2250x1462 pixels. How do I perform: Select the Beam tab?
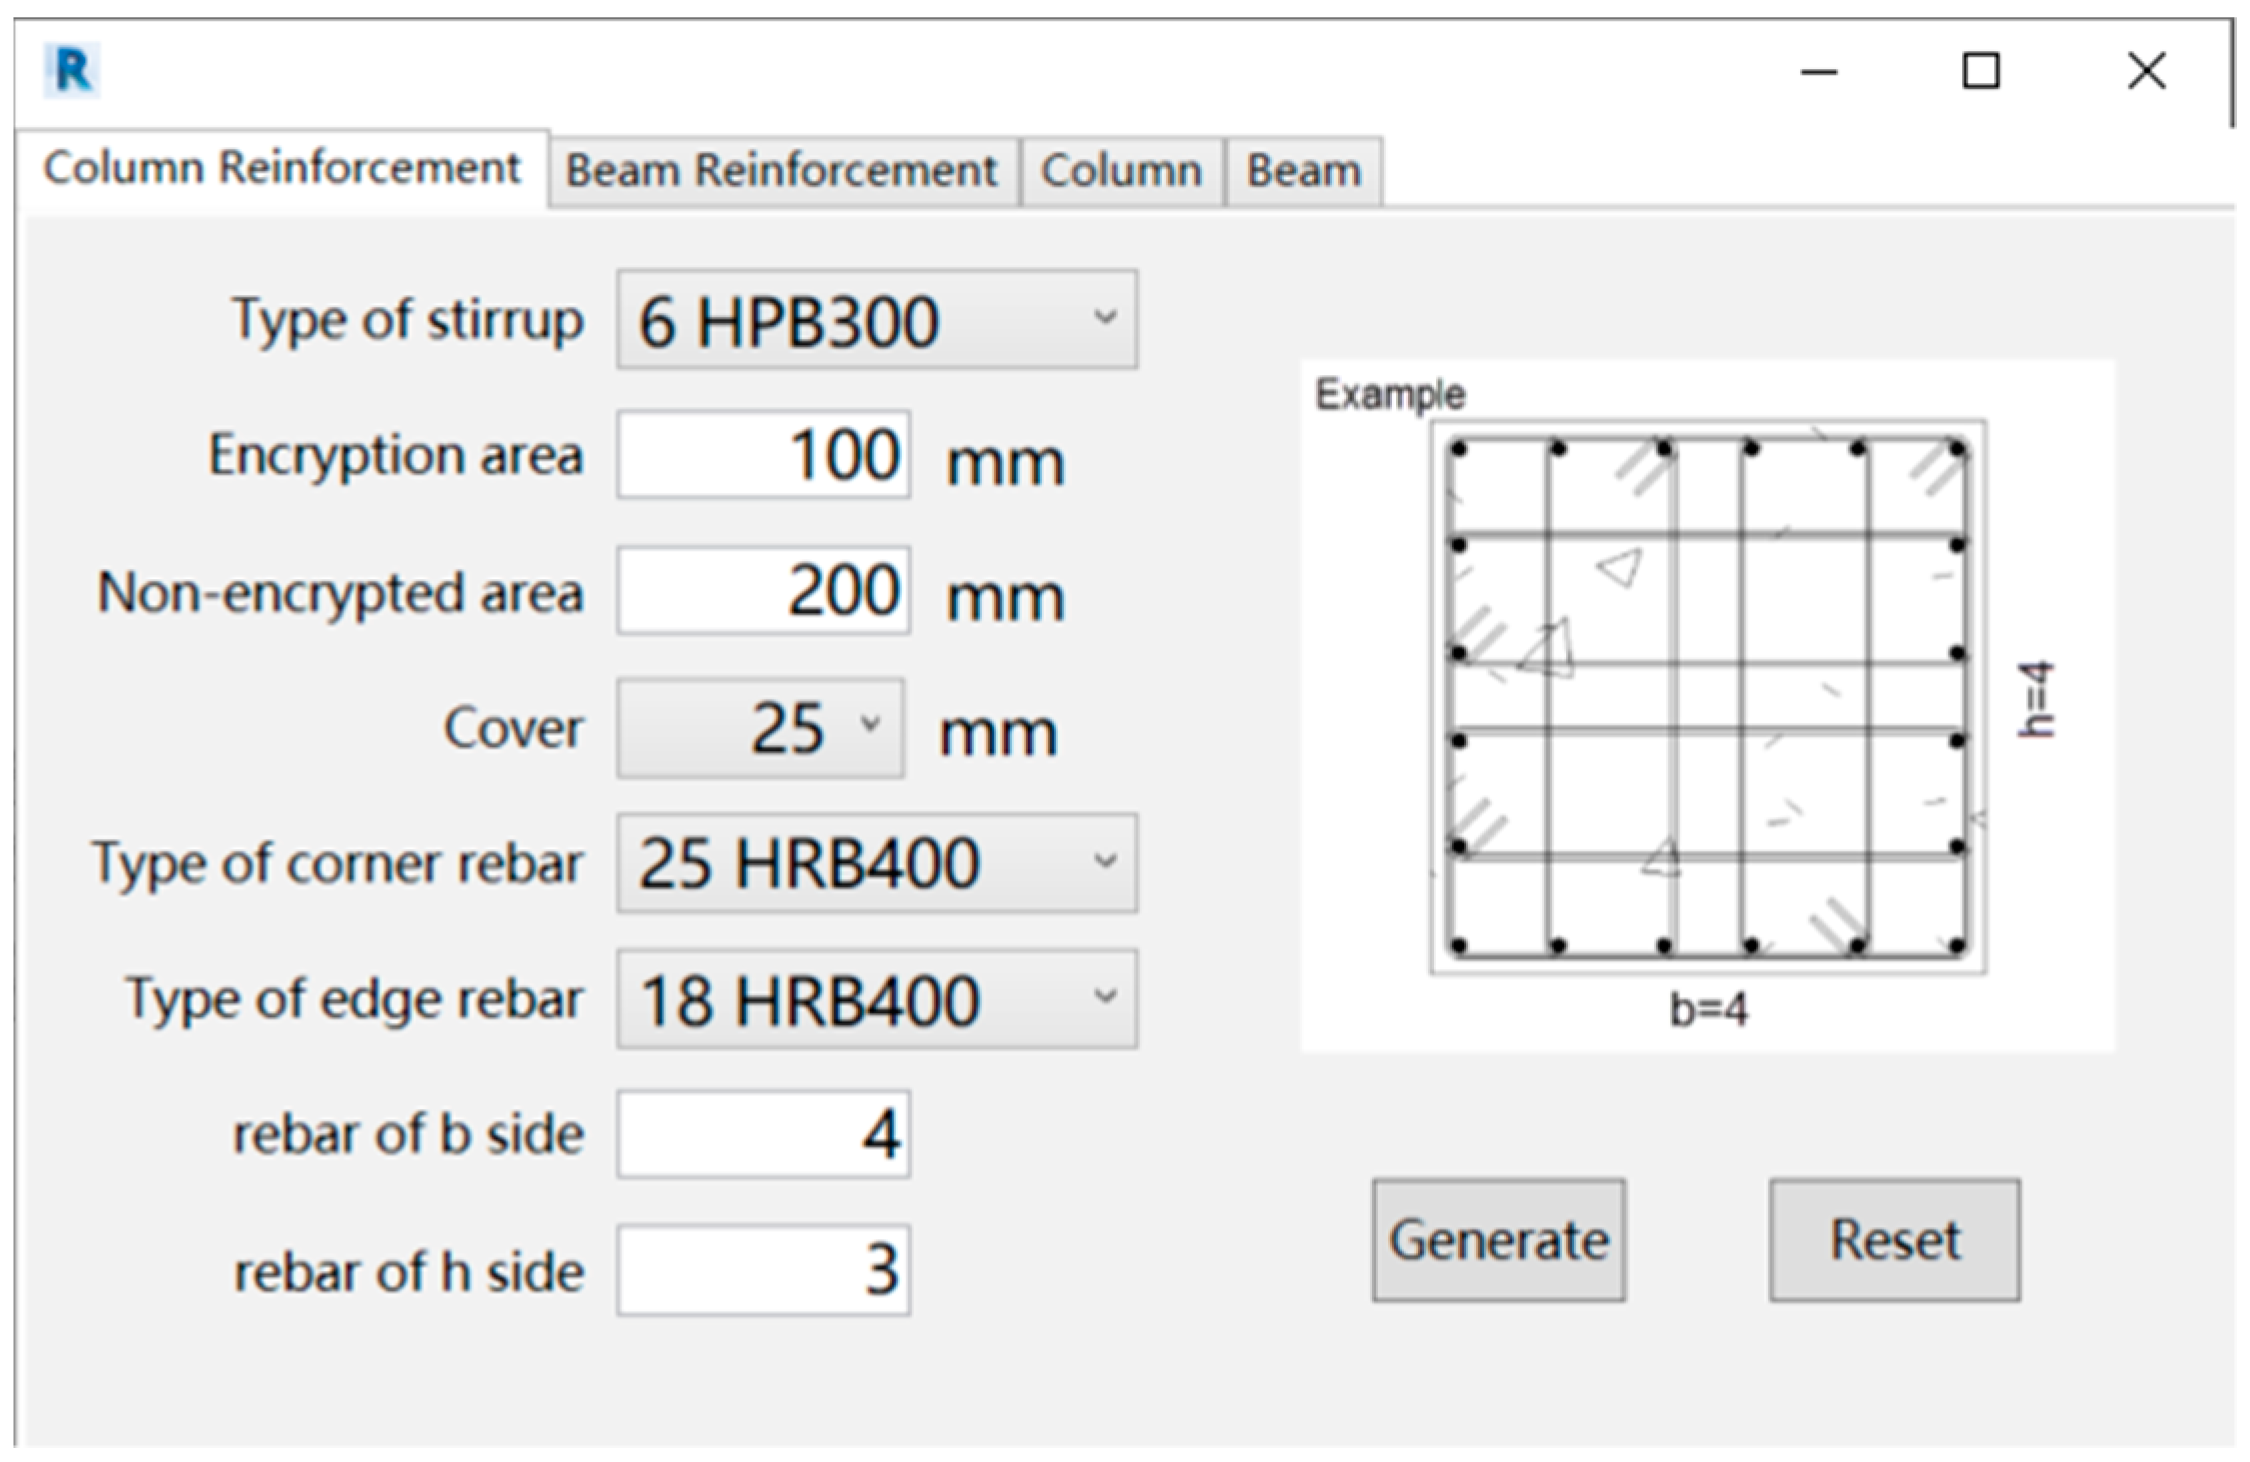click(1303, 171)
